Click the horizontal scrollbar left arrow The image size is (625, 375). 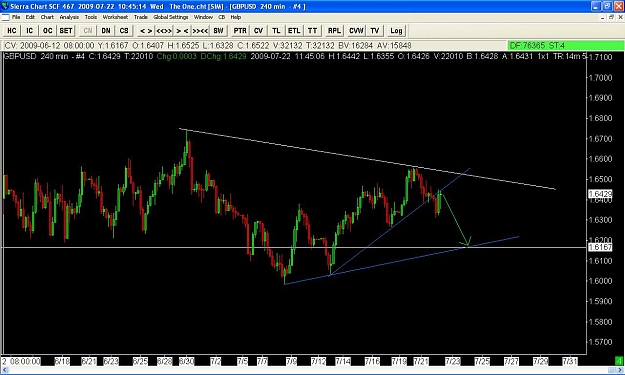coord(5,371)
